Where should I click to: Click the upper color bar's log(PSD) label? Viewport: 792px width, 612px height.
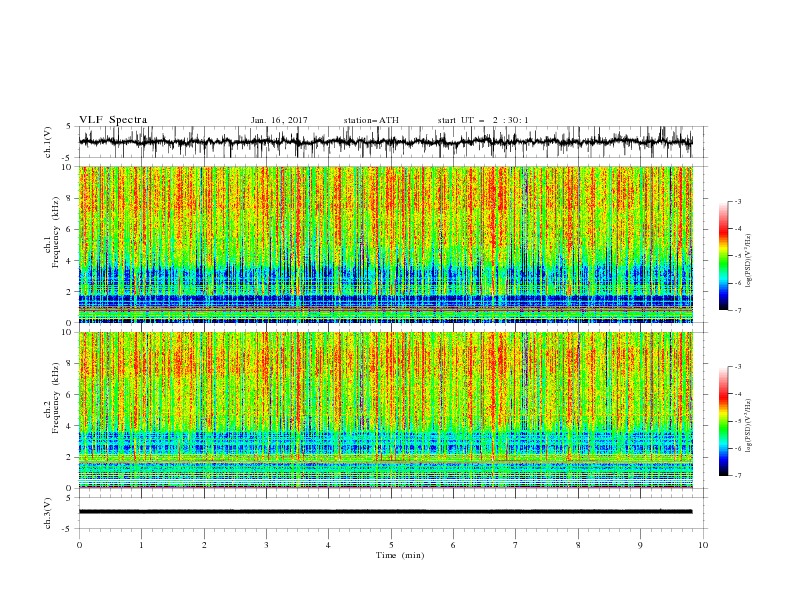(748, 261)
